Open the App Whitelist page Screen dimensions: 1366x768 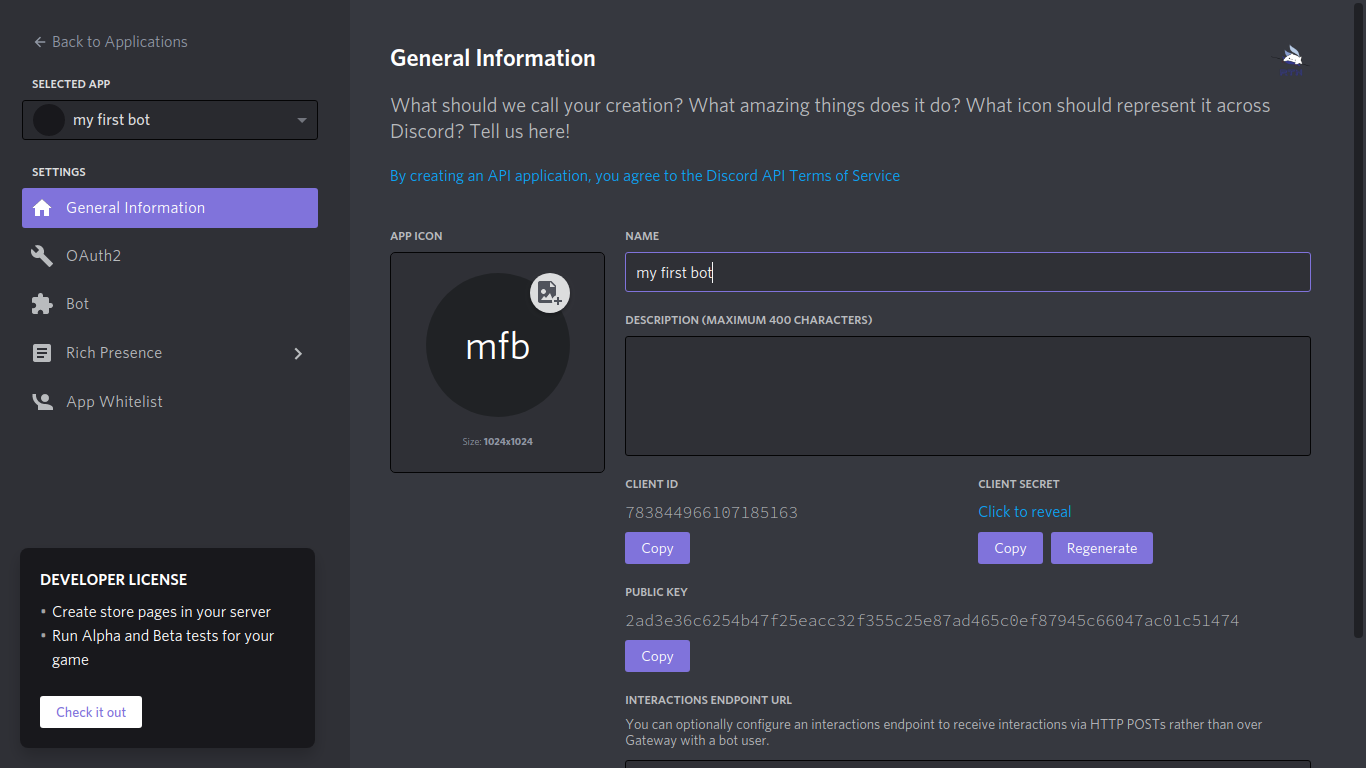[x=170, y=402]
